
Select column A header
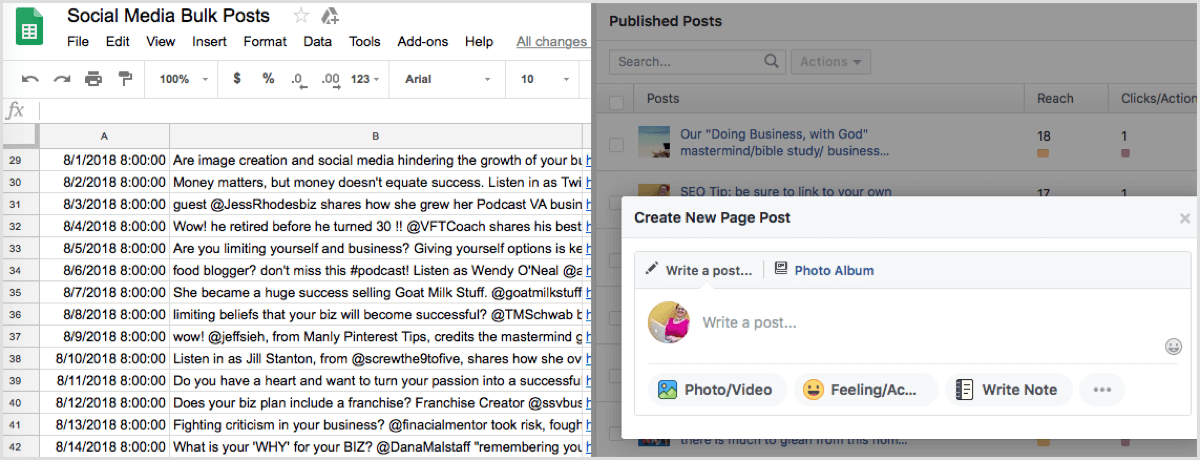104,136
